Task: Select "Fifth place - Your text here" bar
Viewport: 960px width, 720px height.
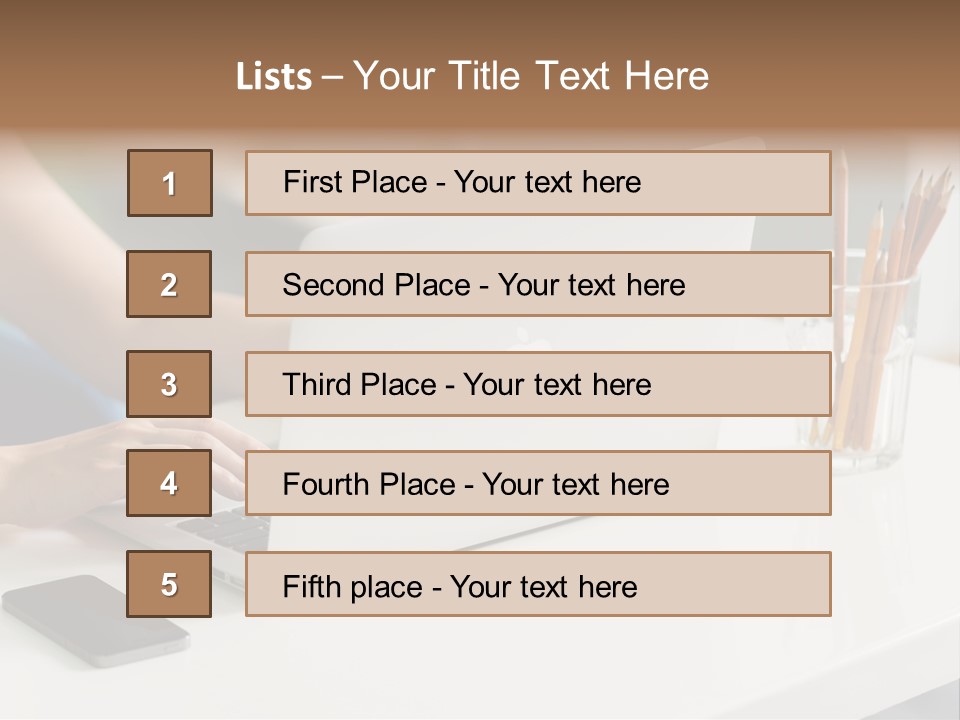Action: point(538,584)
